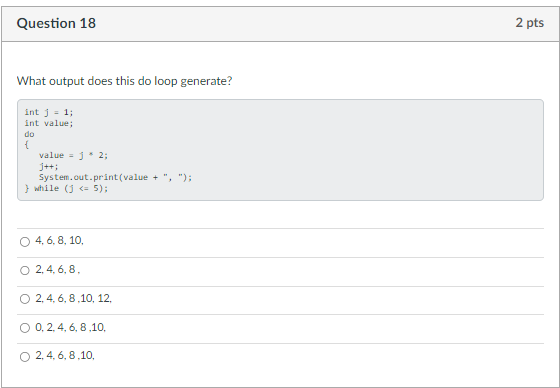Click the code line "value = j * 2;"
Viewport: 560px width, 388px height.
[x=73, y=155]
